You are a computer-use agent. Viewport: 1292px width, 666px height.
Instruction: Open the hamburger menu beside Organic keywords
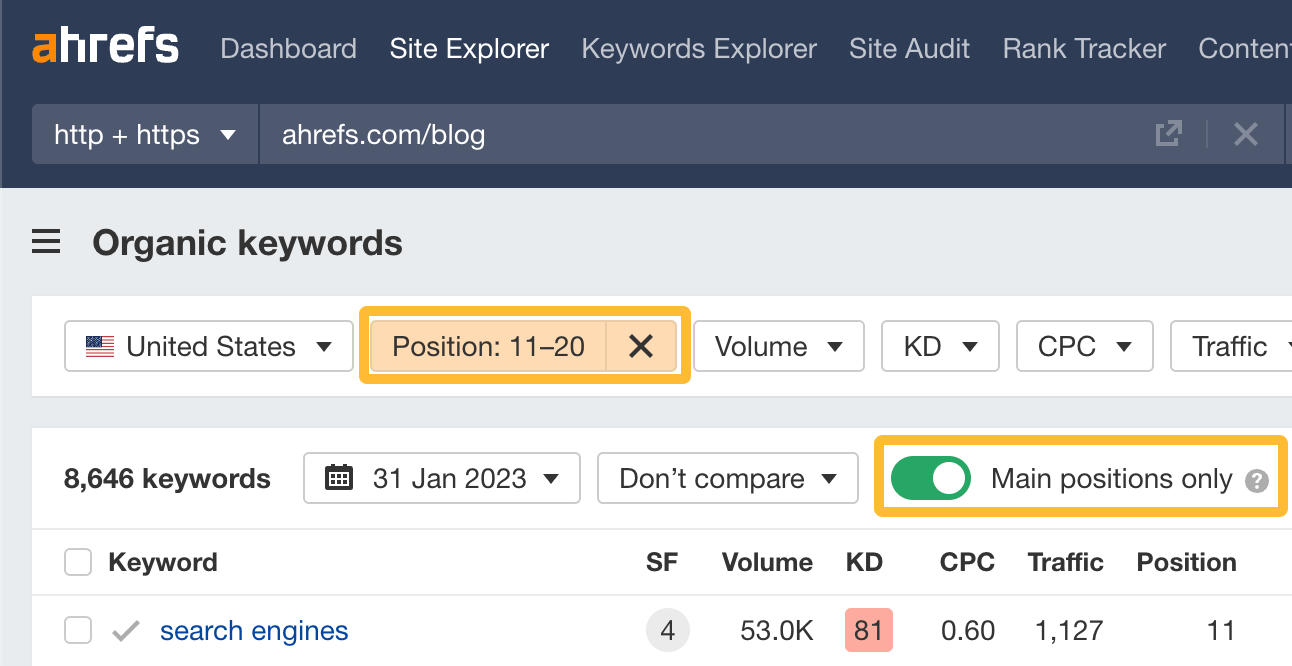pyautogui.click(x=46, y=241)
